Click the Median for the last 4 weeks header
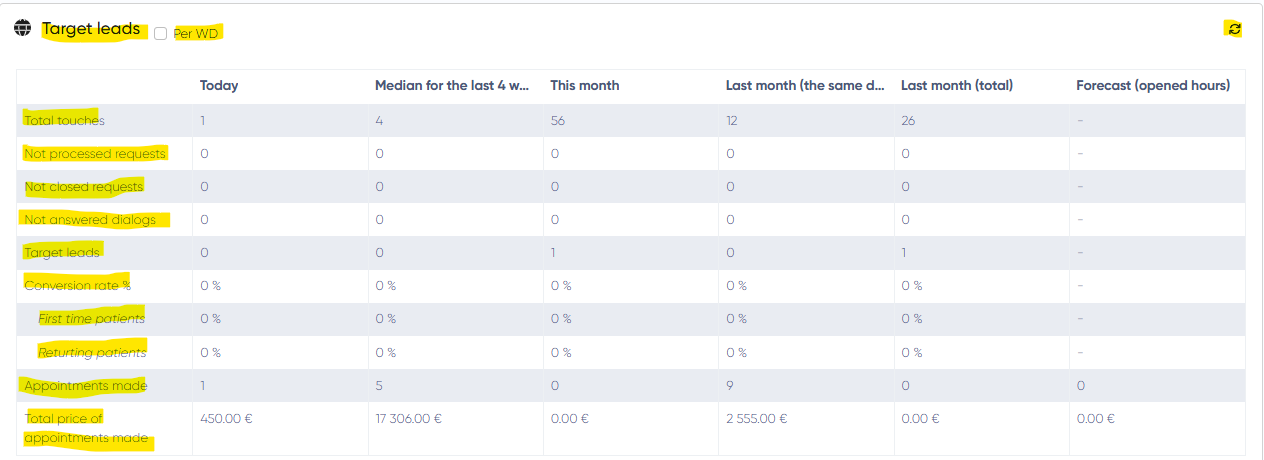 pyautogui.click(x=452, y=86)
